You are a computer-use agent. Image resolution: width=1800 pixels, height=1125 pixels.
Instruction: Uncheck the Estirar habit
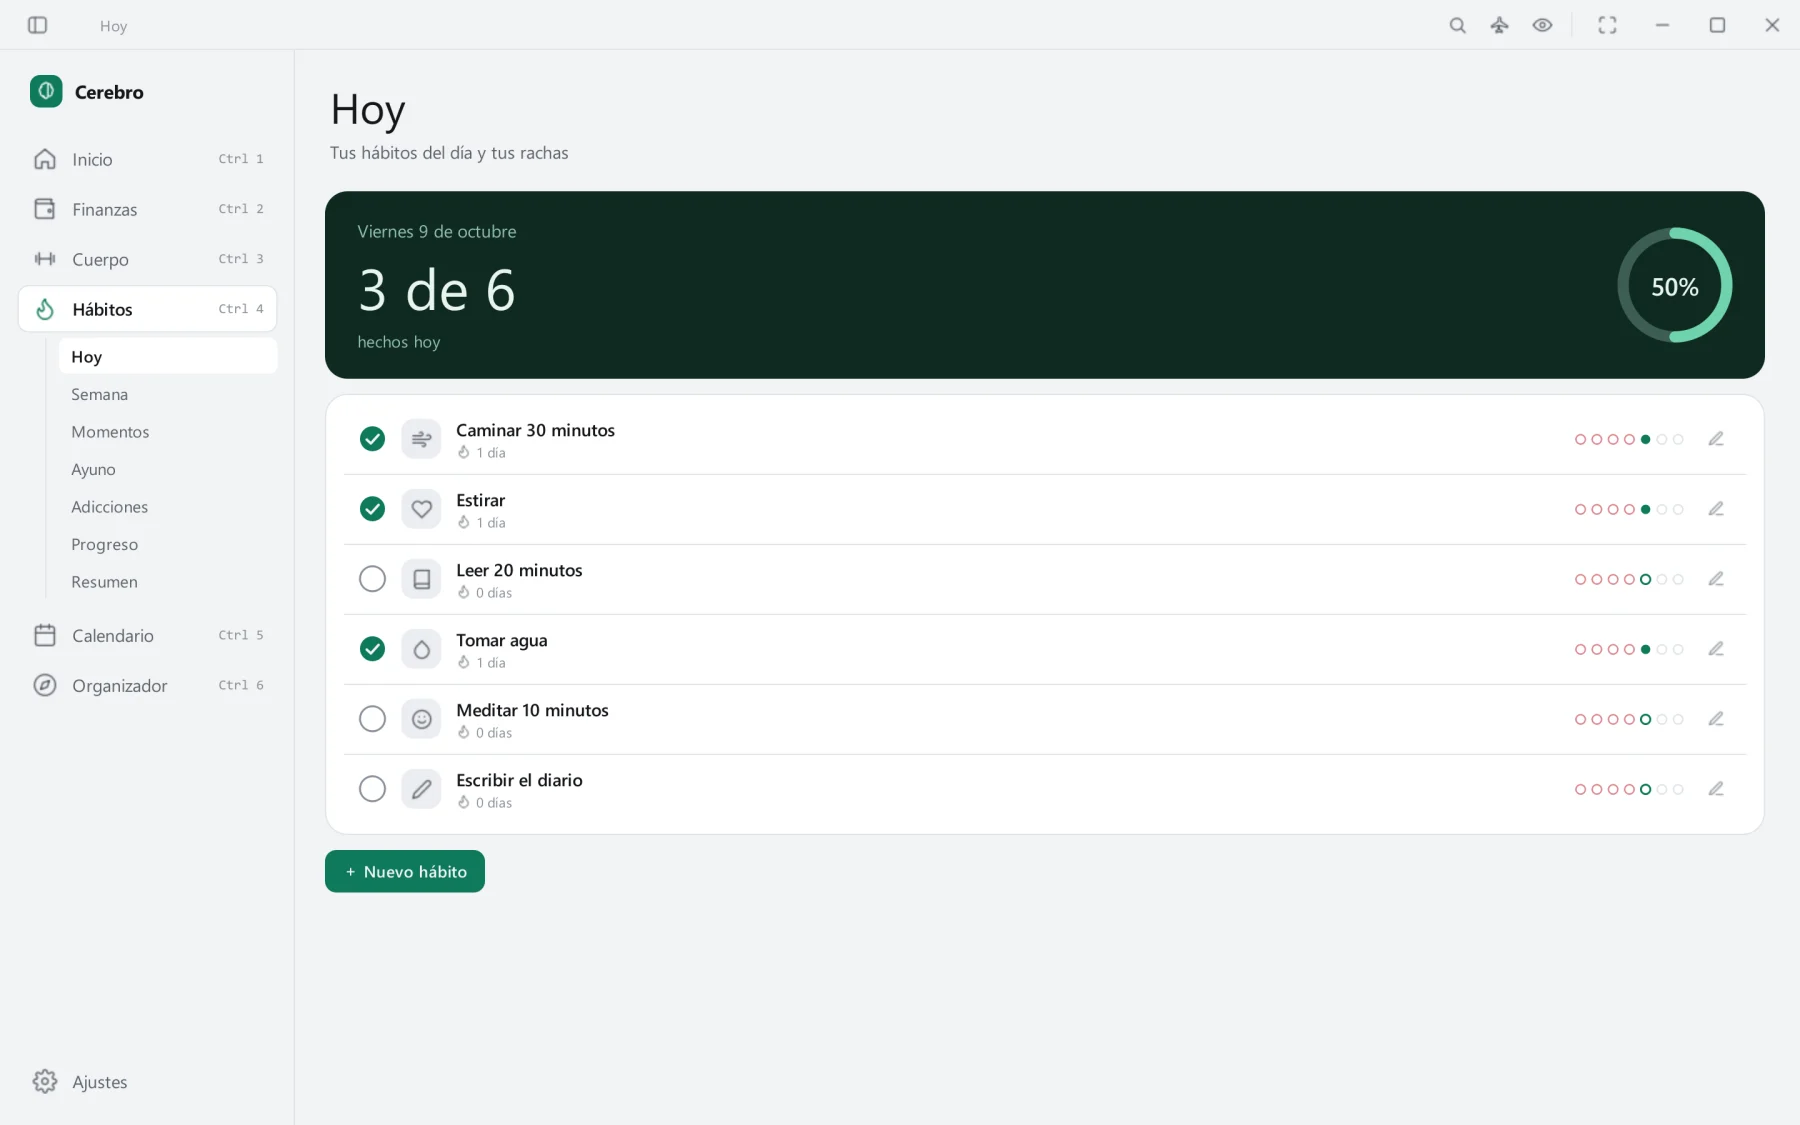click(x=372, y=509)
